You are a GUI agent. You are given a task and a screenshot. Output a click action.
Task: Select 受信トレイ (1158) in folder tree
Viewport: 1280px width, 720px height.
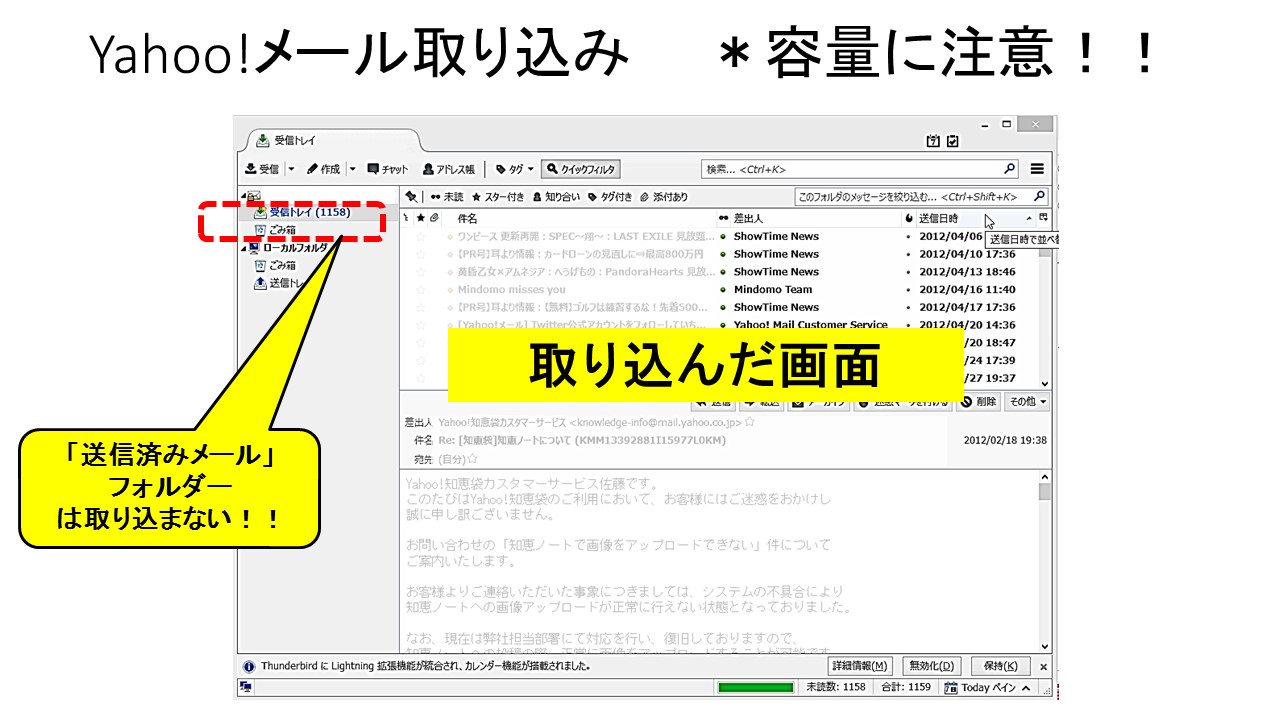click(x=310, y=212)
